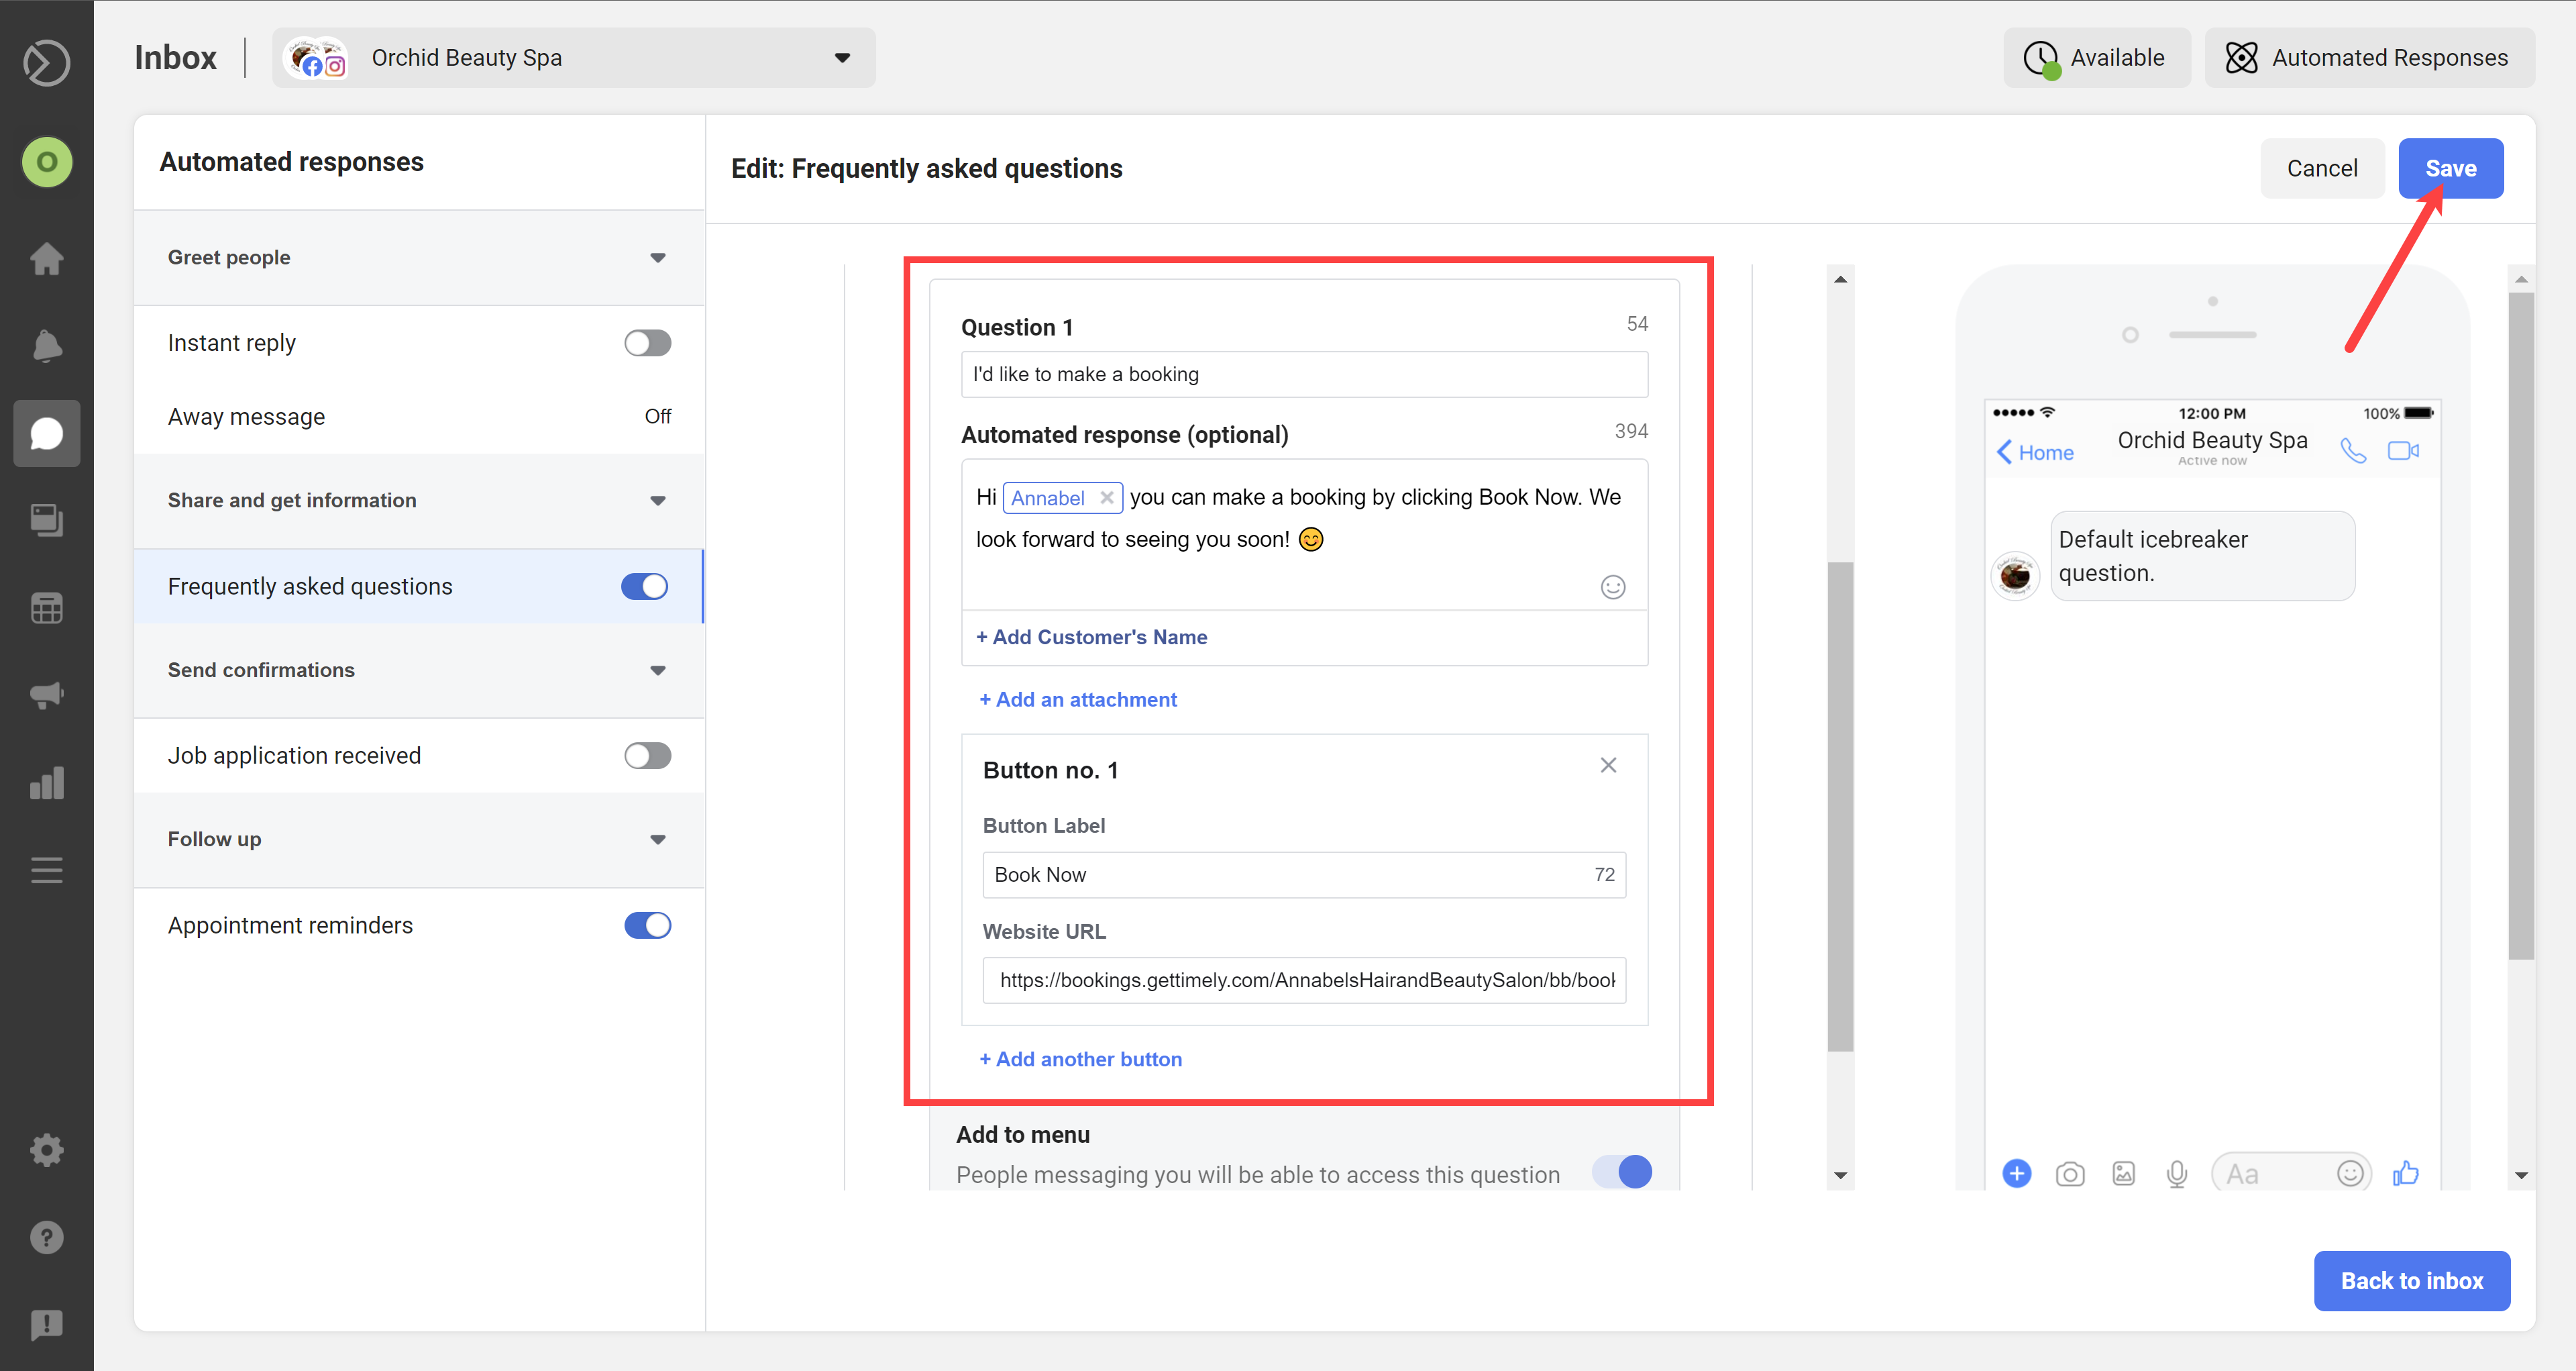
Task: Turn off Frequently asked questions toggle
Action: [644, 586]
